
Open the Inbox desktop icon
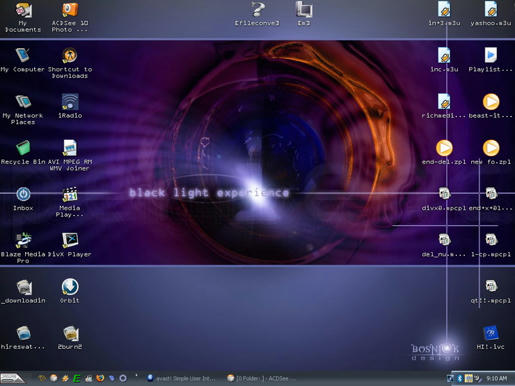tap(23, 199)
